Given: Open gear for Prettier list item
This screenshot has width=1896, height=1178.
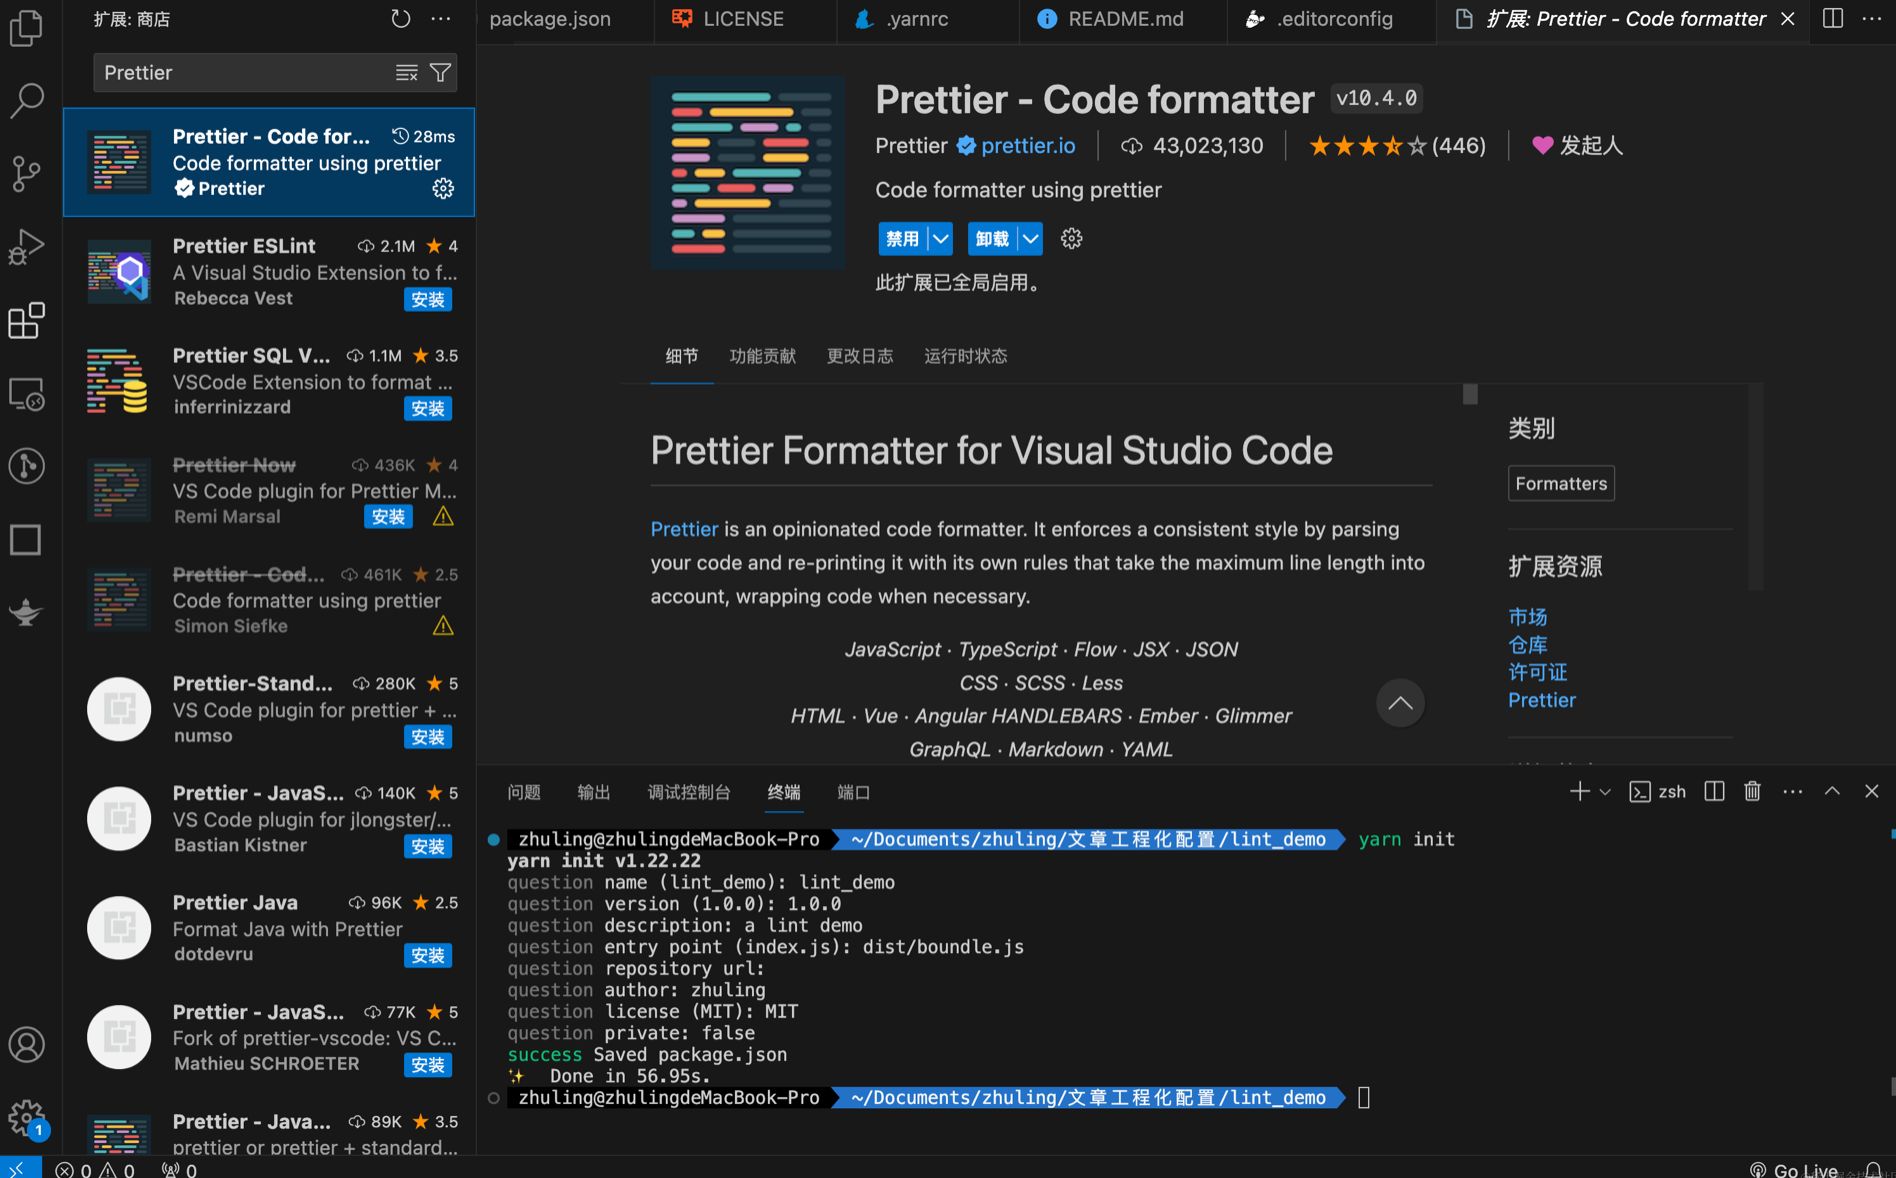Looking at the screenshot, I should coord(443,189).
